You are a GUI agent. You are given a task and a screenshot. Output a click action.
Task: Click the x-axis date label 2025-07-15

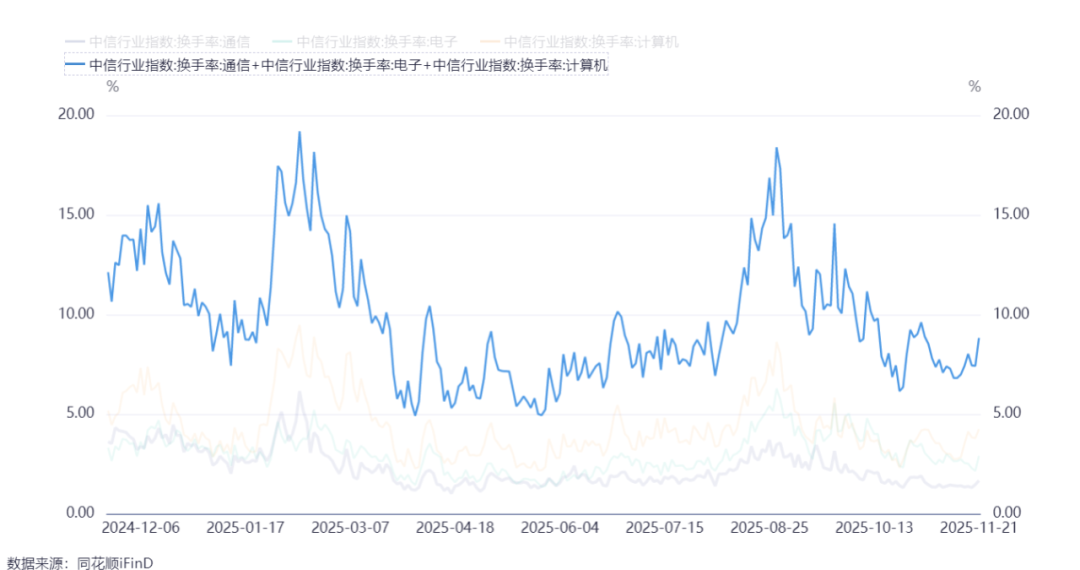tap(665, 528)
